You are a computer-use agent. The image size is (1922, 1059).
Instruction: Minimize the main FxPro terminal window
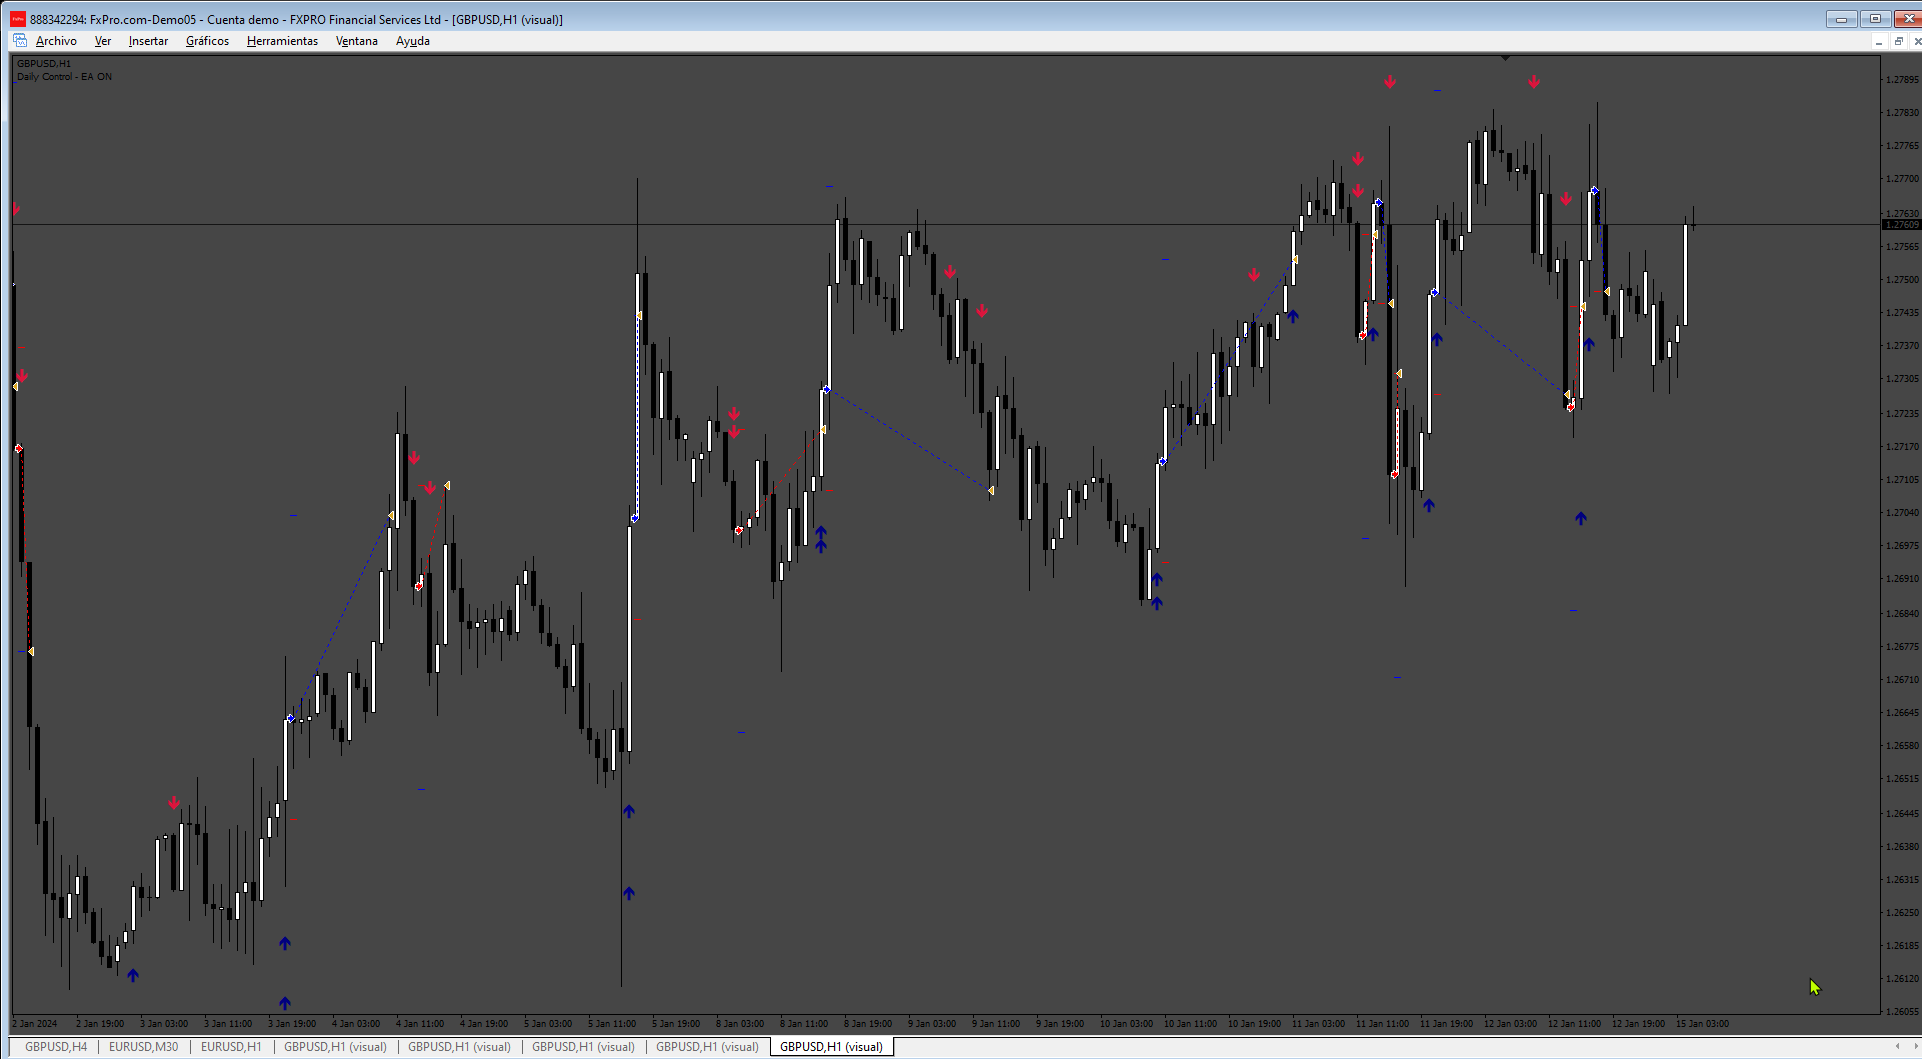(1841, 19)
